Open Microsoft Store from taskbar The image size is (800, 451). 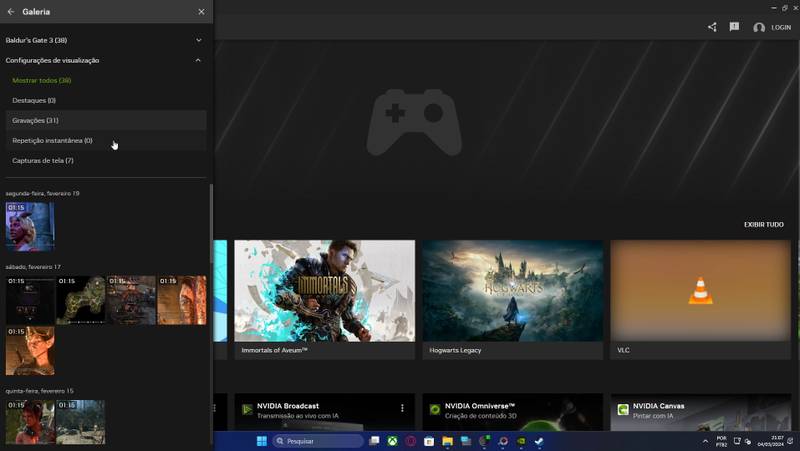pyautogui.click(x=429, y=441)
